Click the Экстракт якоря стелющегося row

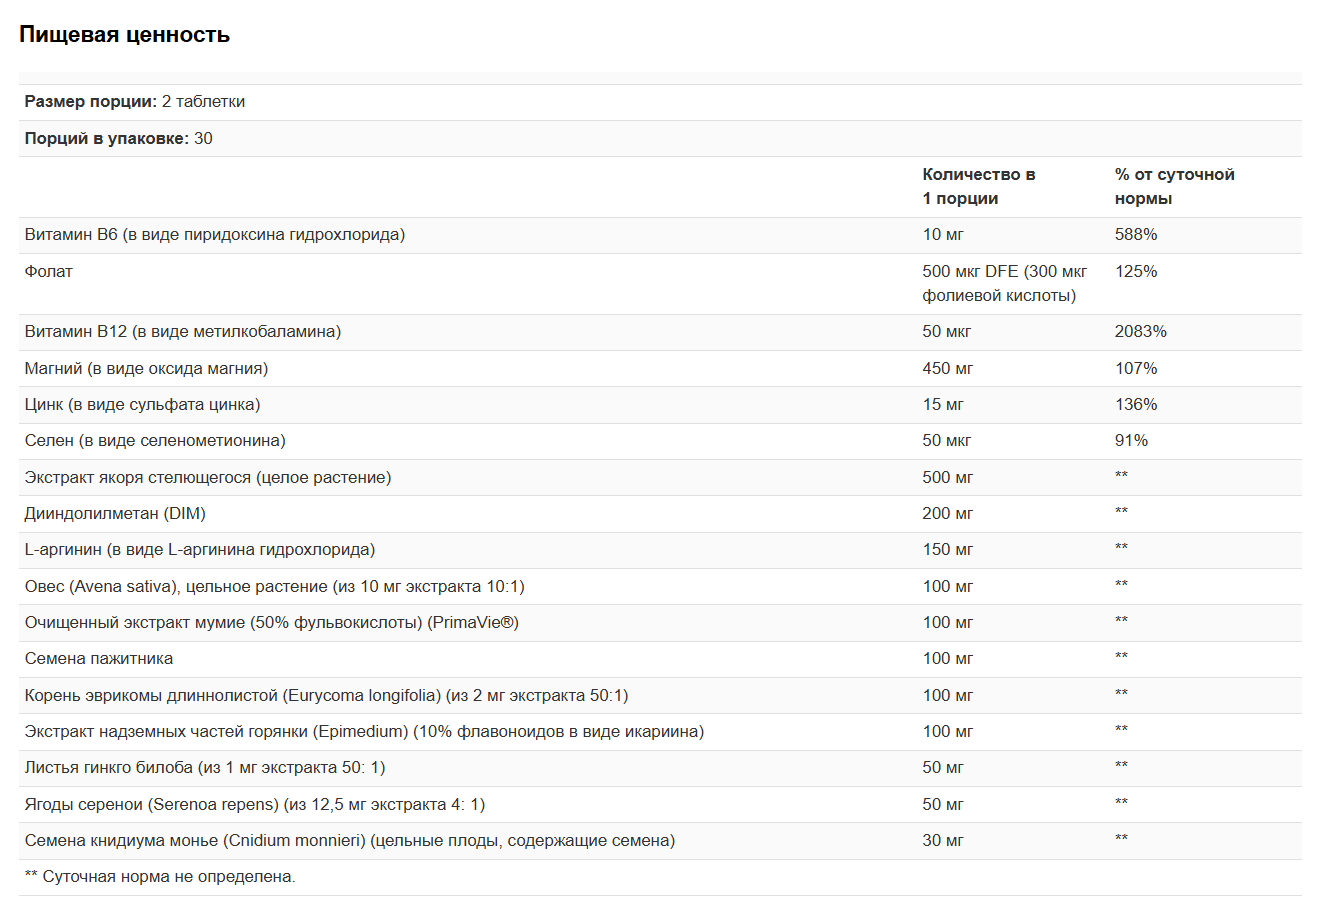coord(660,477)
